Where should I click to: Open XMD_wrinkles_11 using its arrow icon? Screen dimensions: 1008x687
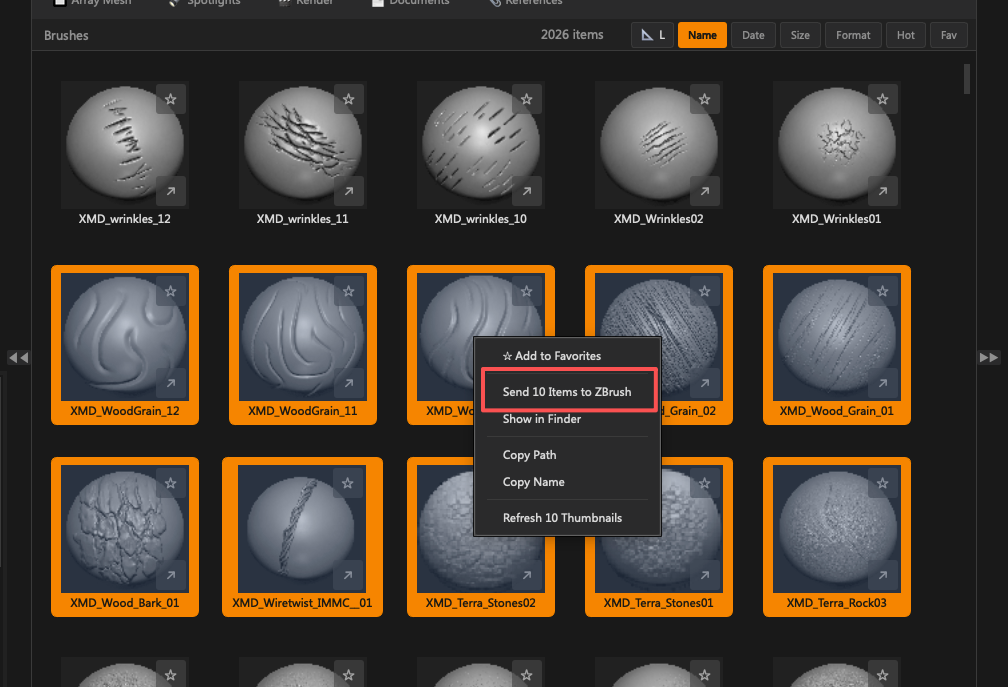348,191
